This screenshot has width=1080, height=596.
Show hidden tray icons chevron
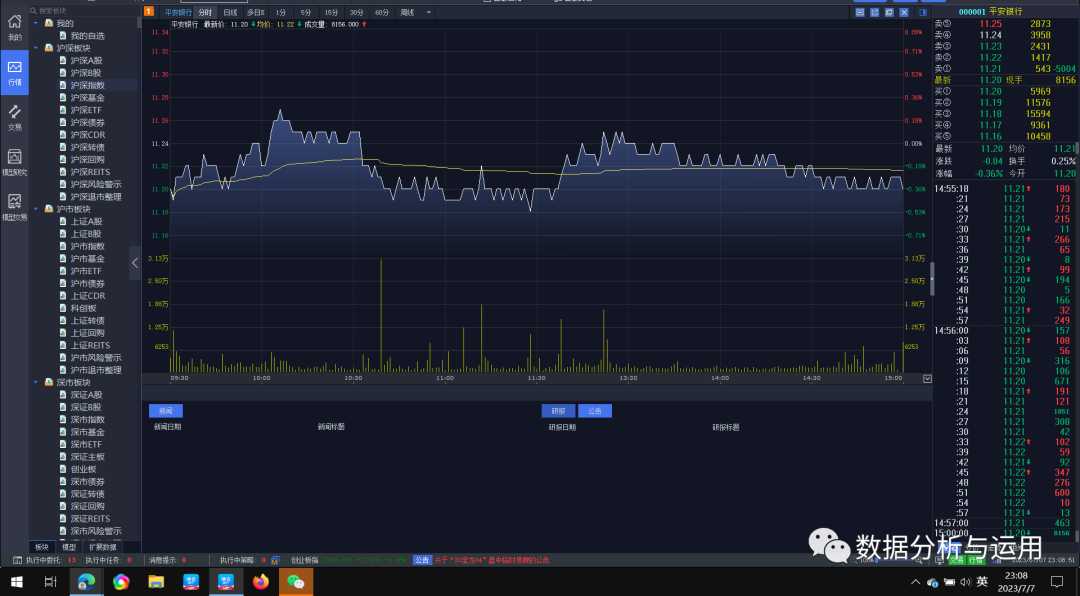click(x=915, y=582)
